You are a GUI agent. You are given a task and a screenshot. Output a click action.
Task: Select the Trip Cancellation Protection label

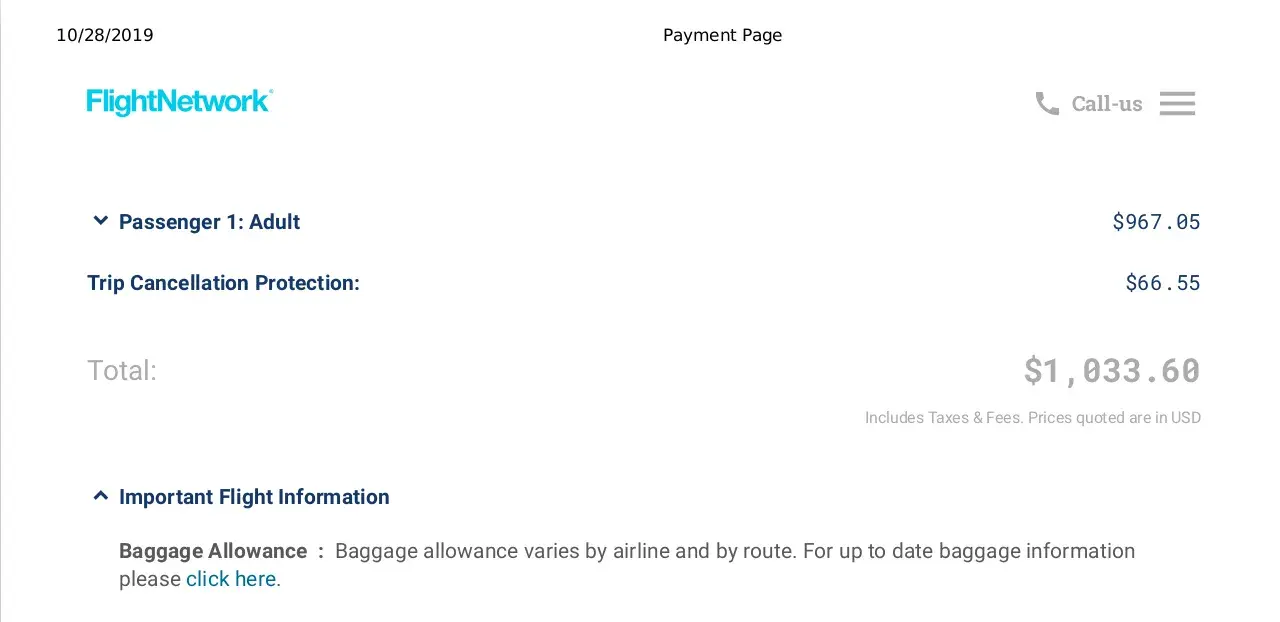tap(223, 283)
